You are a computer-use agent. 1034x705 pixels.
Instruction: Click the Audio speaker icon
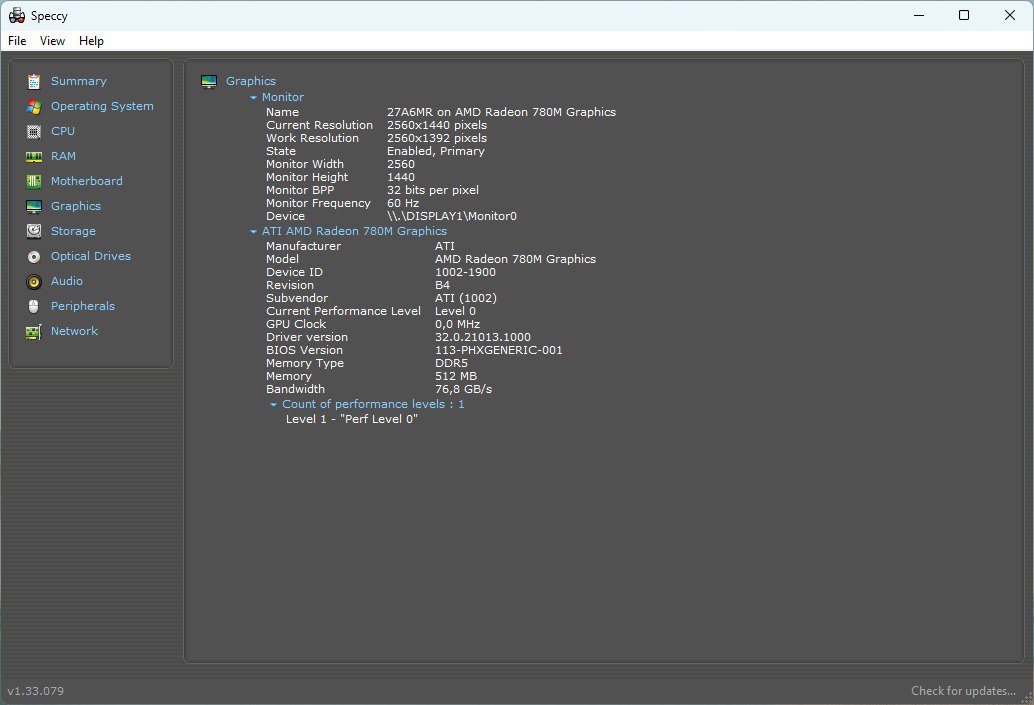(x=34, y=282)
